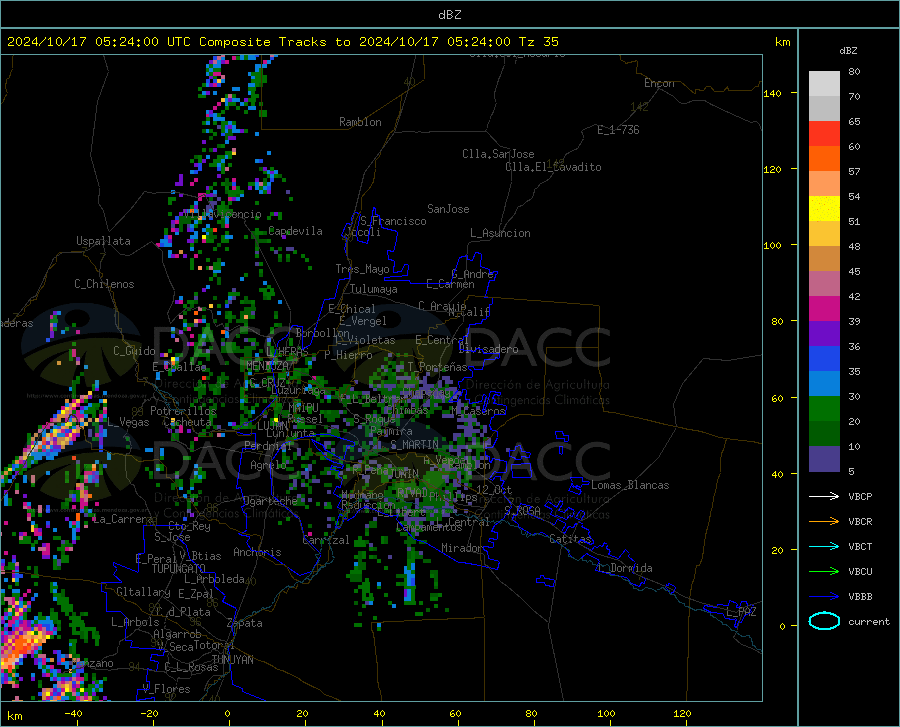Click the '140' tick on the right axis

772,93
